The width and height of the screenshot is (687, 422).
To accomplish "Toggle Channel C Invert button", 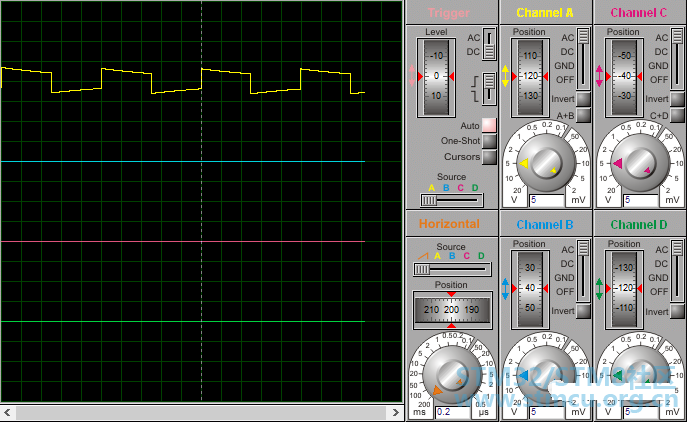I will (677, 99).
